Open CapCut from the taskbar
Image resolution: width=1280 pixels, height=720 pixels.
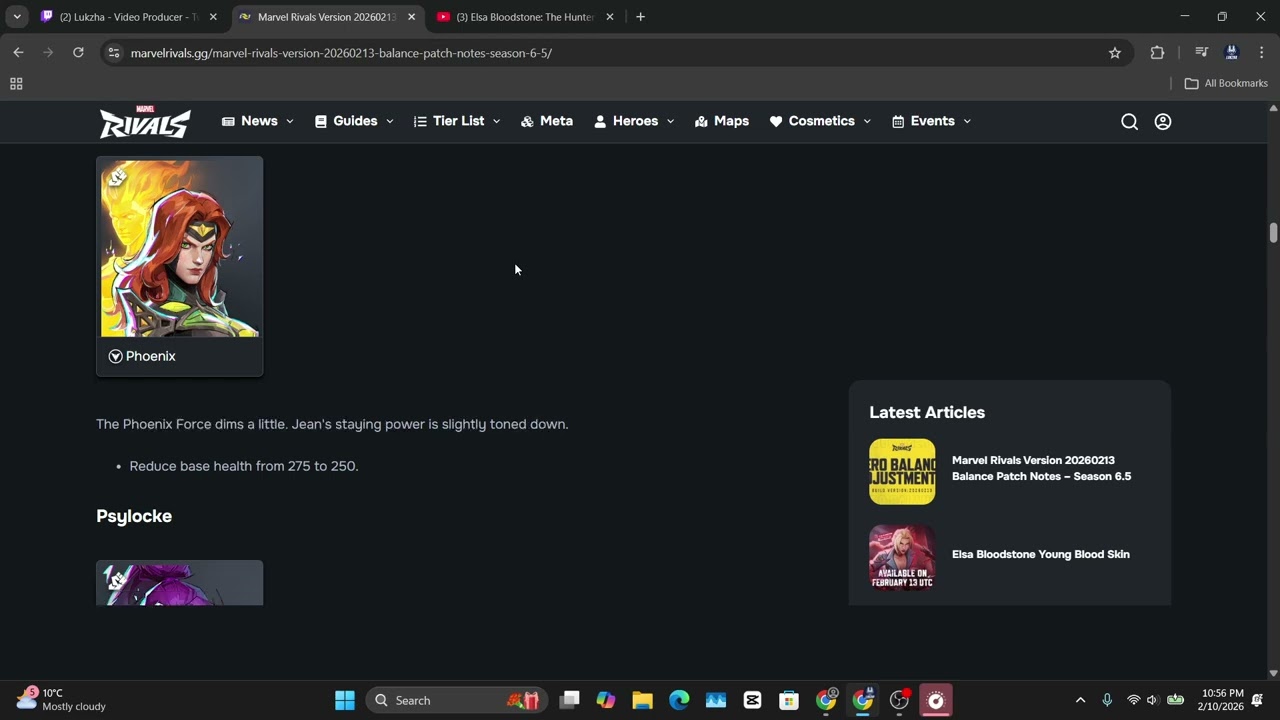pyautogui.click(x=752, y=700)
